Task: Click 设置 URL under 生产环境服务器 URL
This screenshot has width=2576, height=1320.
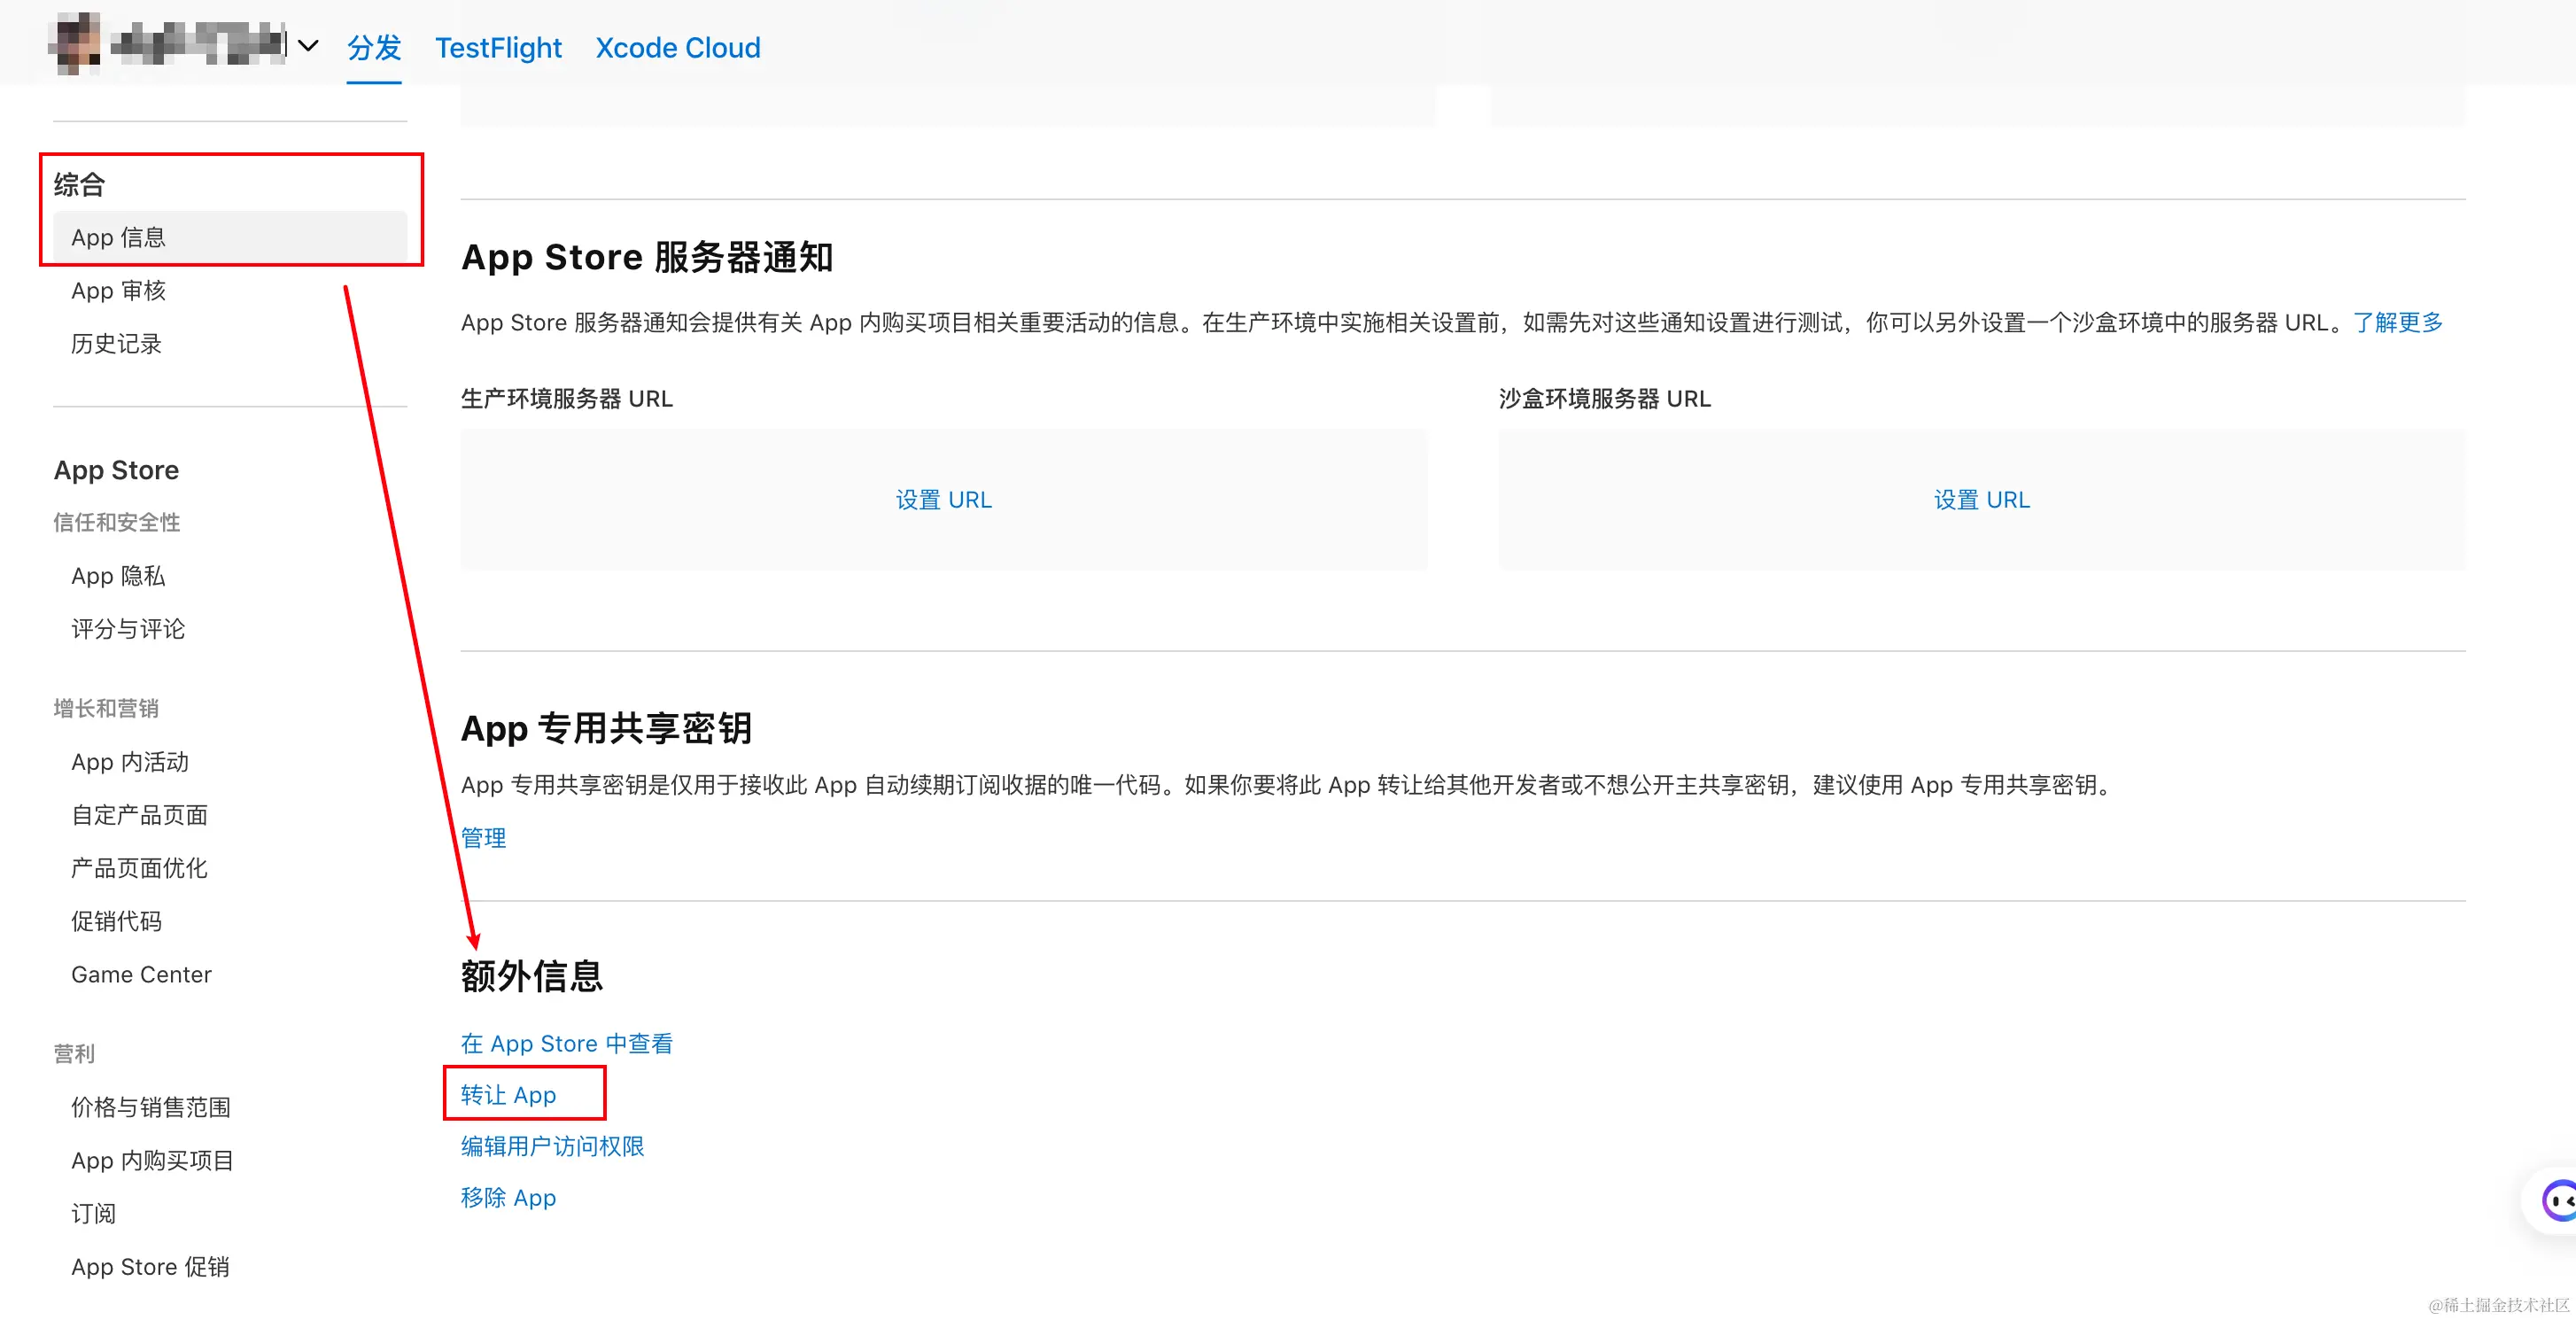Action: [943, 499]
